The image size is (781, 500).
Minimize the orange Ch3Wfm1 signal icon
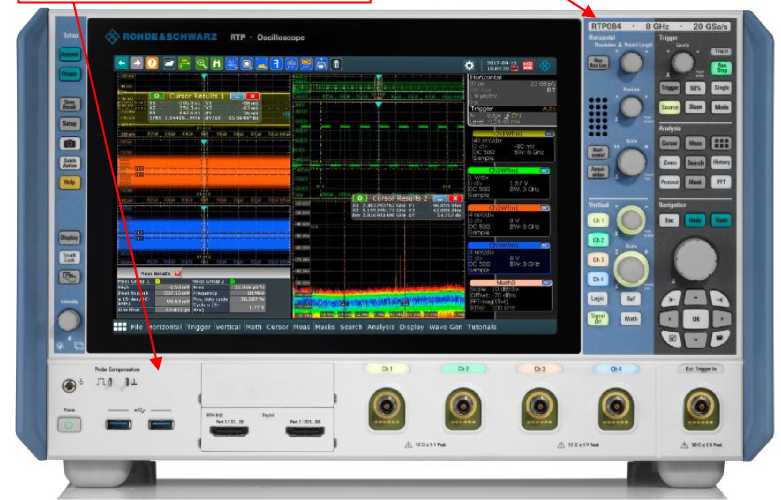545,208
